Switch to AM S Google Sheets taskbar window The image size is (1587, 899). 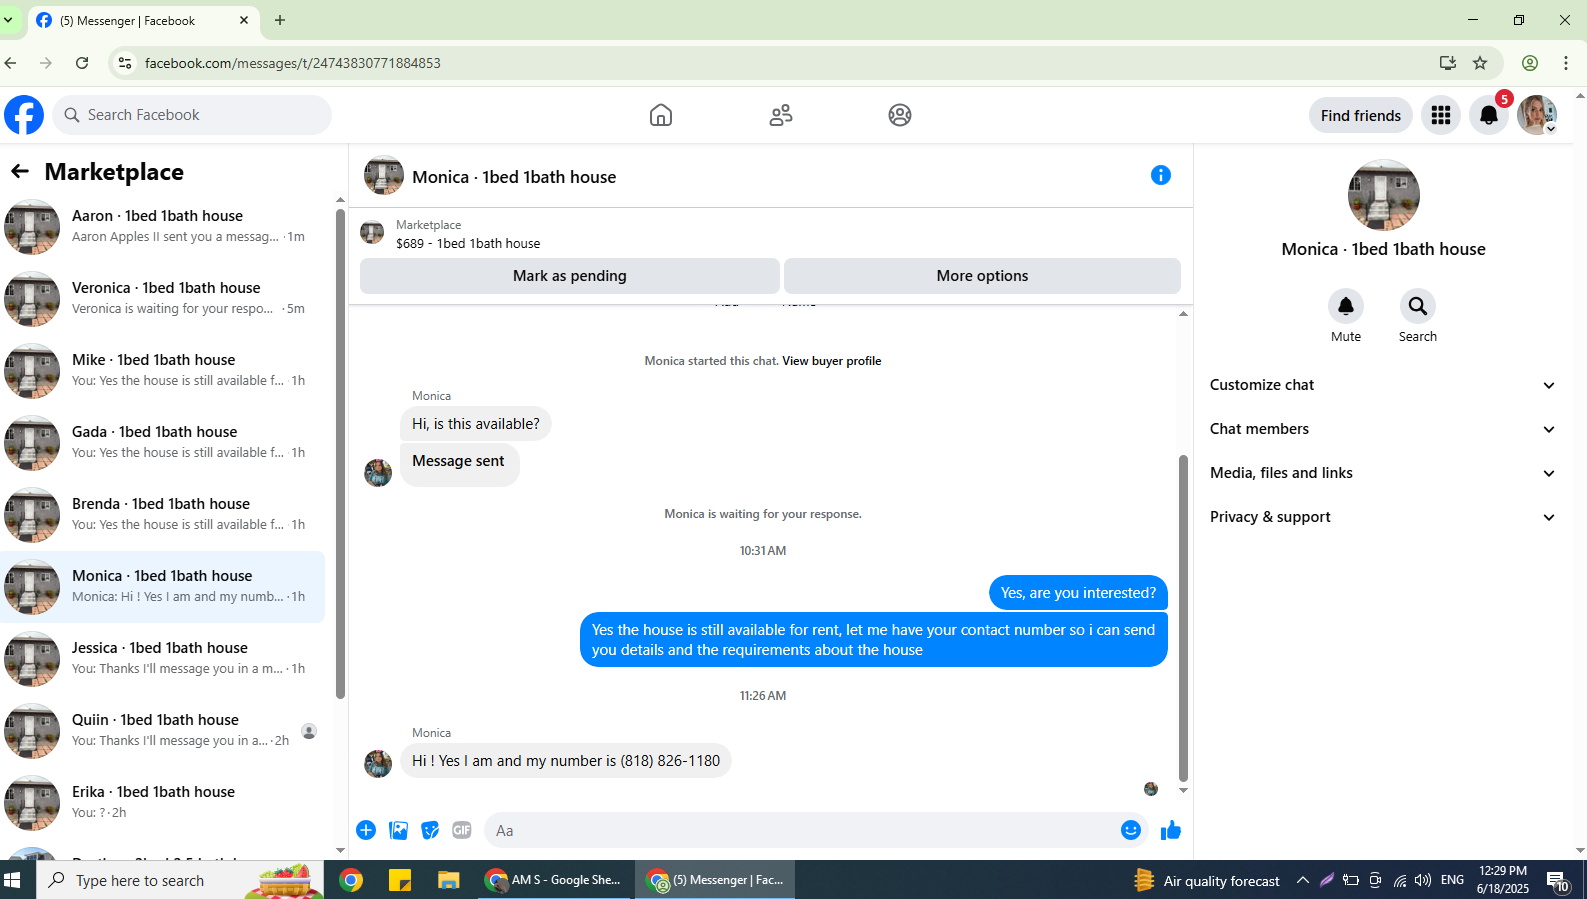click(554, 880)
